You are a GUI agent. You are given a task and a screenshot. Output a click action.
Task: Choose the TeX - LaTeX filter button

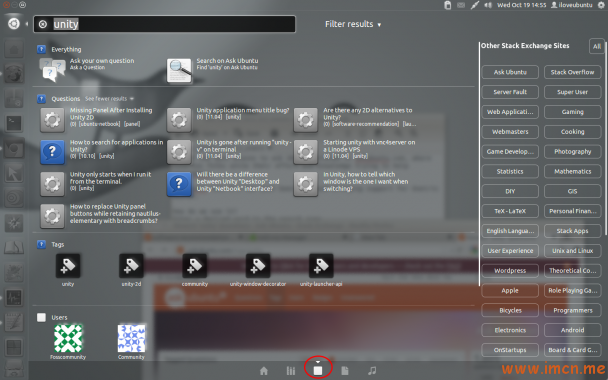[510, 211]
